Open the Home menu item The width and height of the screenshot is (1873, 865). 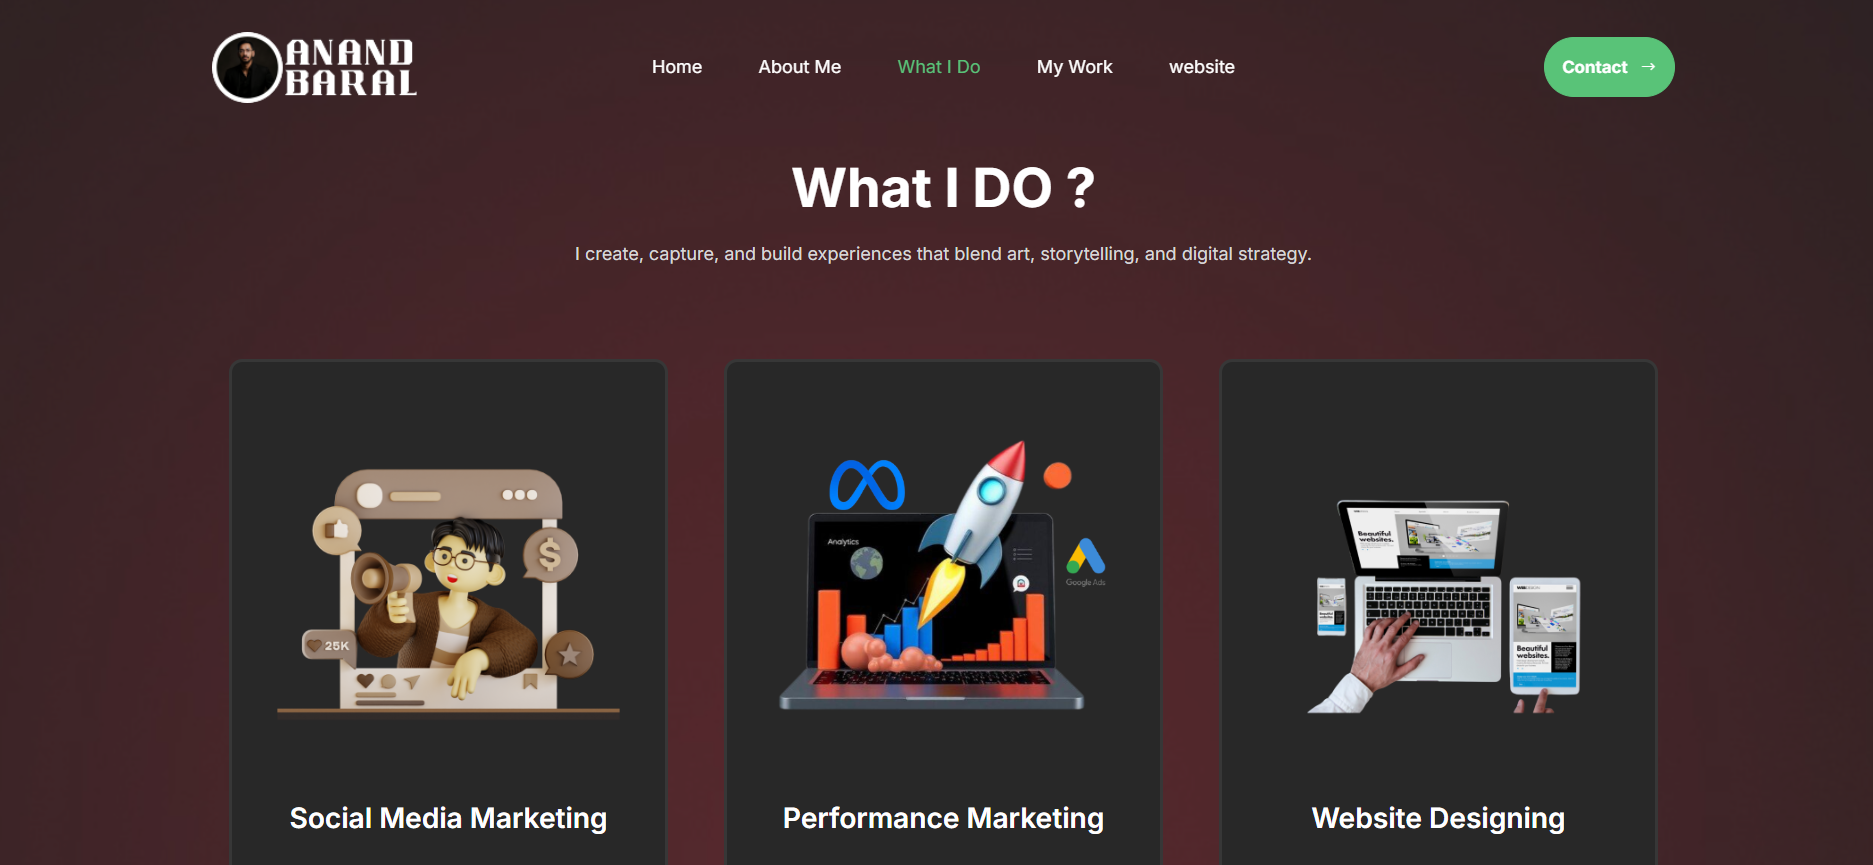[x=677, y=67]
